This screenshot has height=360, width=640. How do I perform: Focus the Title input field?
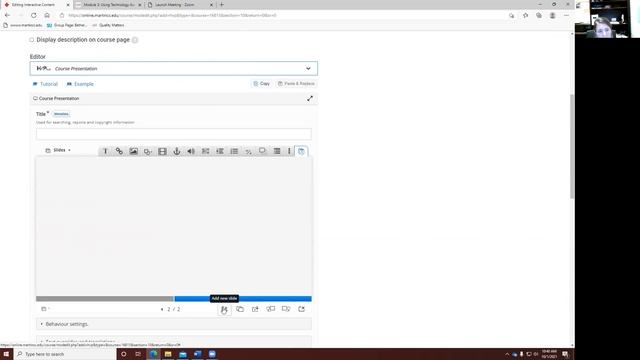pyautogui.click(x=173, y=134)
